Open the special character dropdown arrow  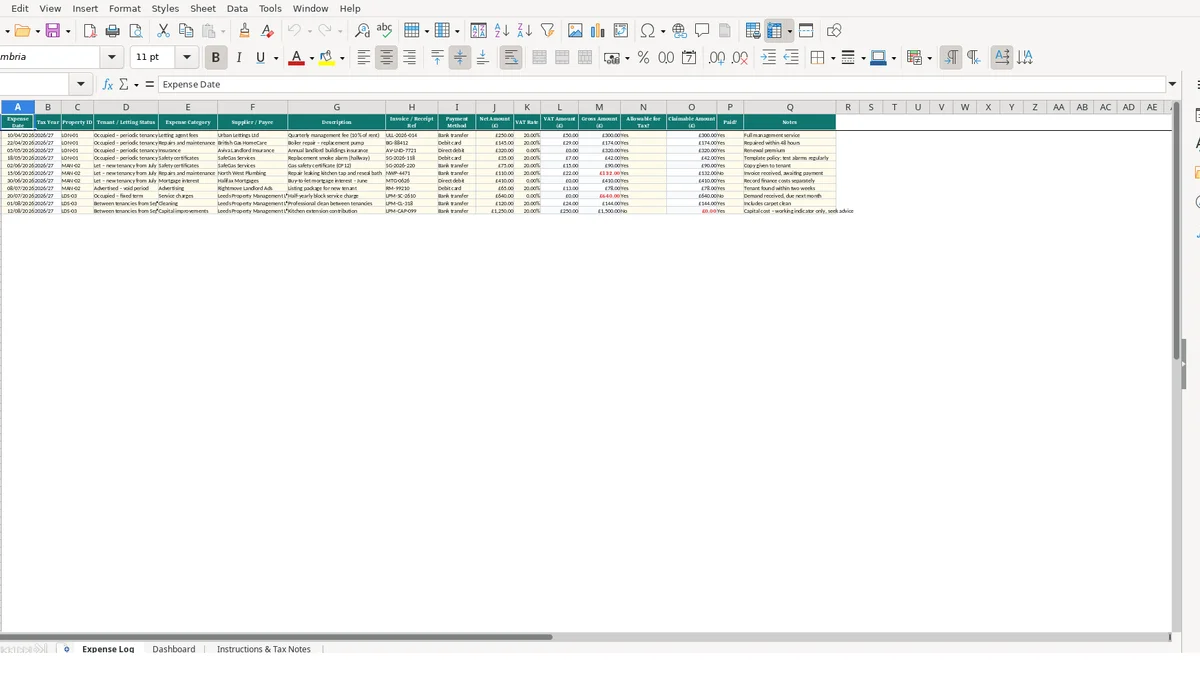point(663,31)
